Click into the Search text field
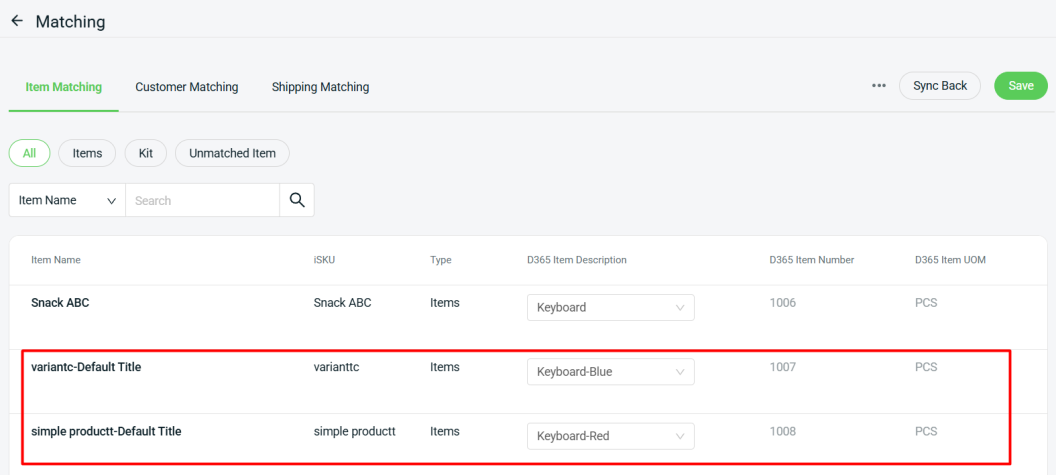Viewport: 1056px width, 475px height. point(202,200)
